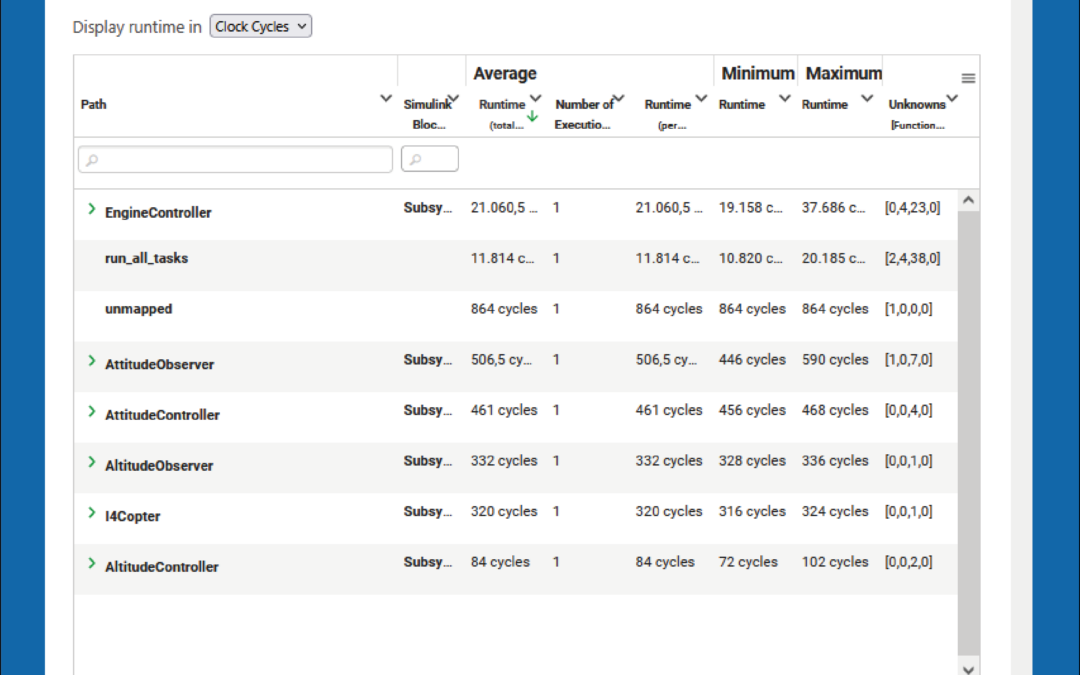Expand the EngineController row
The width and height of the screenshot is (1080, 675).
coord(91,211)
